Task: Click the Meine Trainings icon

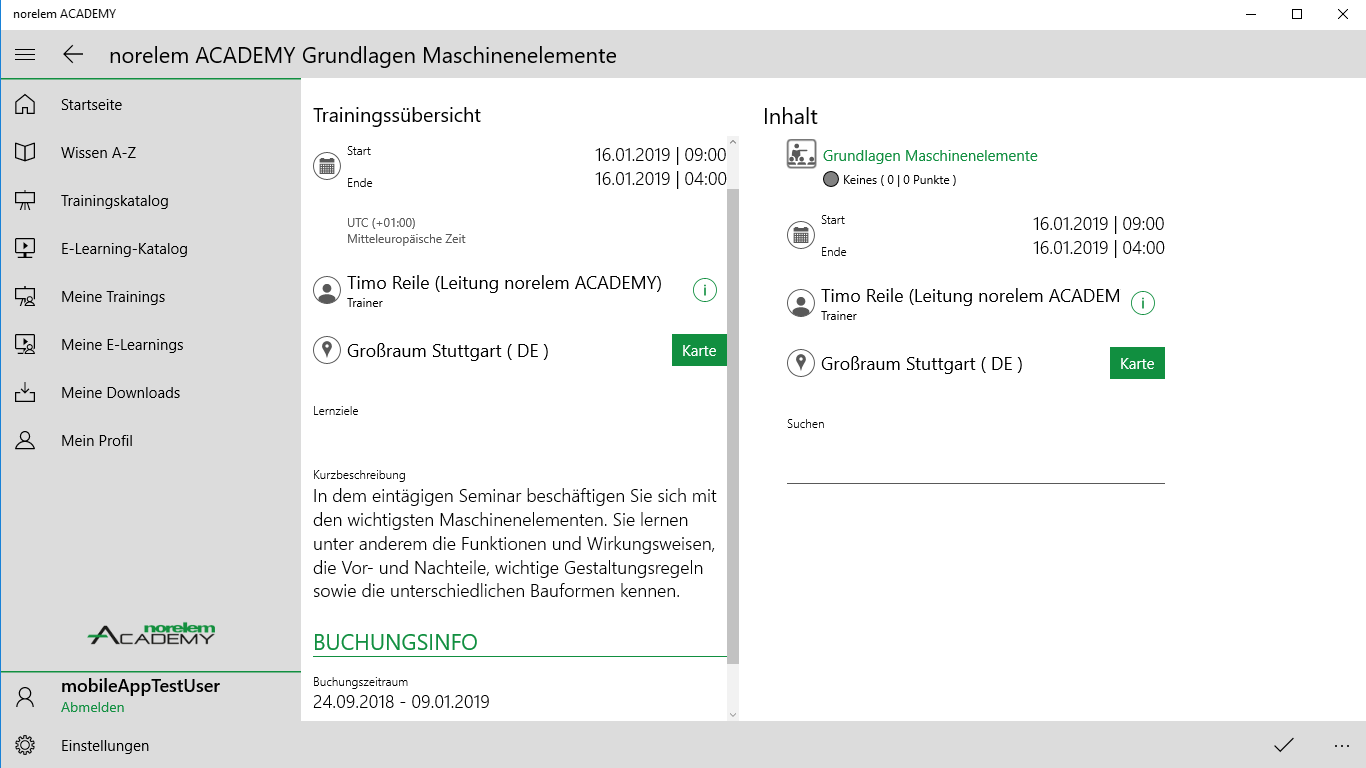Action: [25, 297]
